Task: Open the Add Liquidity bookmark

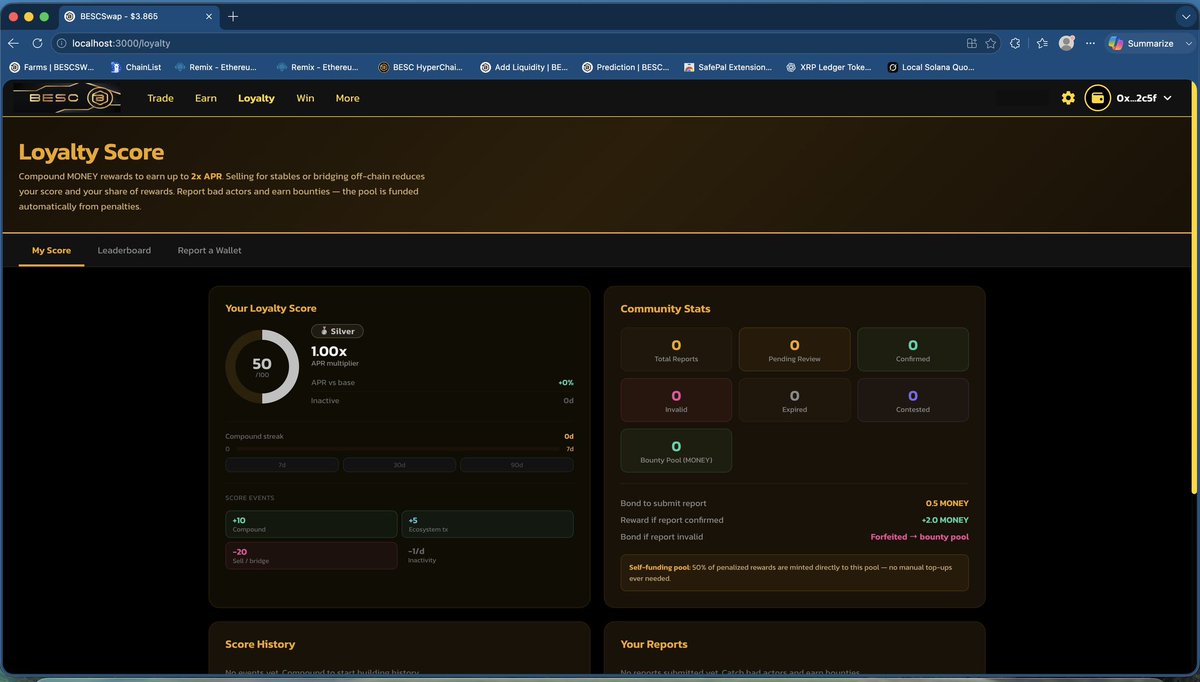Action: [x=523, y=67]
